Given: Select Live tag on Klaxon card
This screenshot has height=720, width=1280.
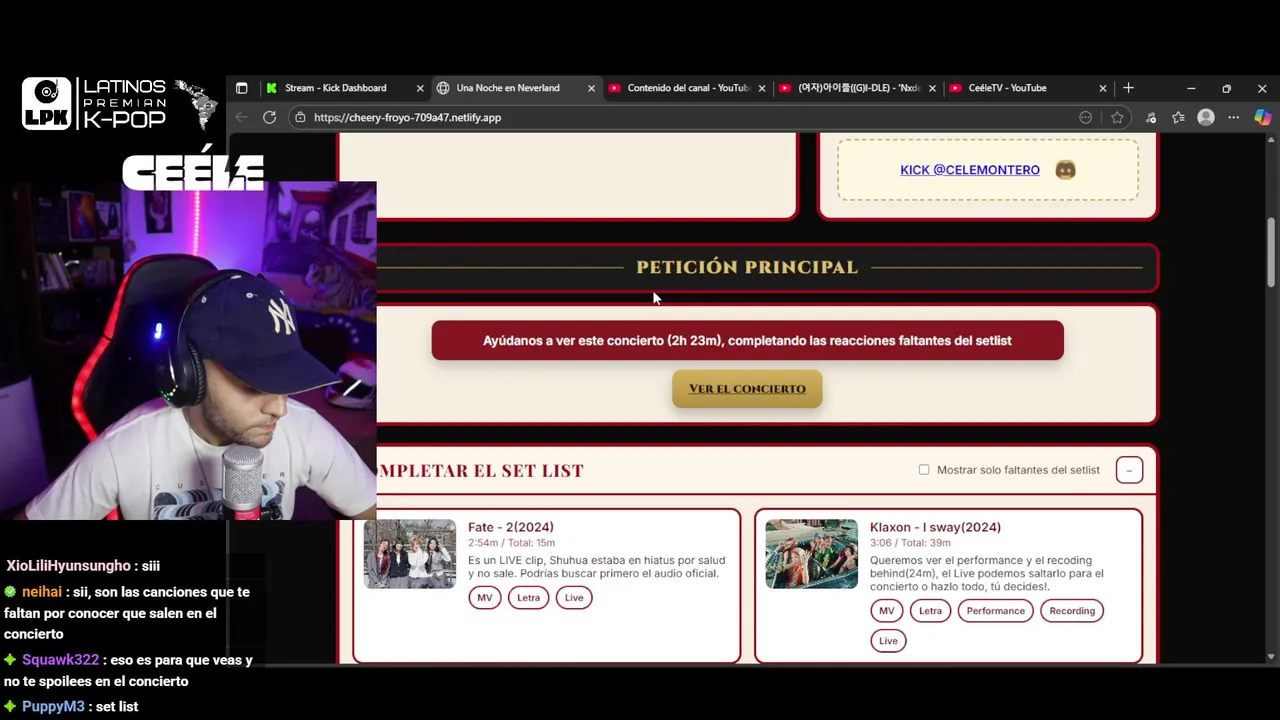Looking at the screenshot, I should 888,641.
